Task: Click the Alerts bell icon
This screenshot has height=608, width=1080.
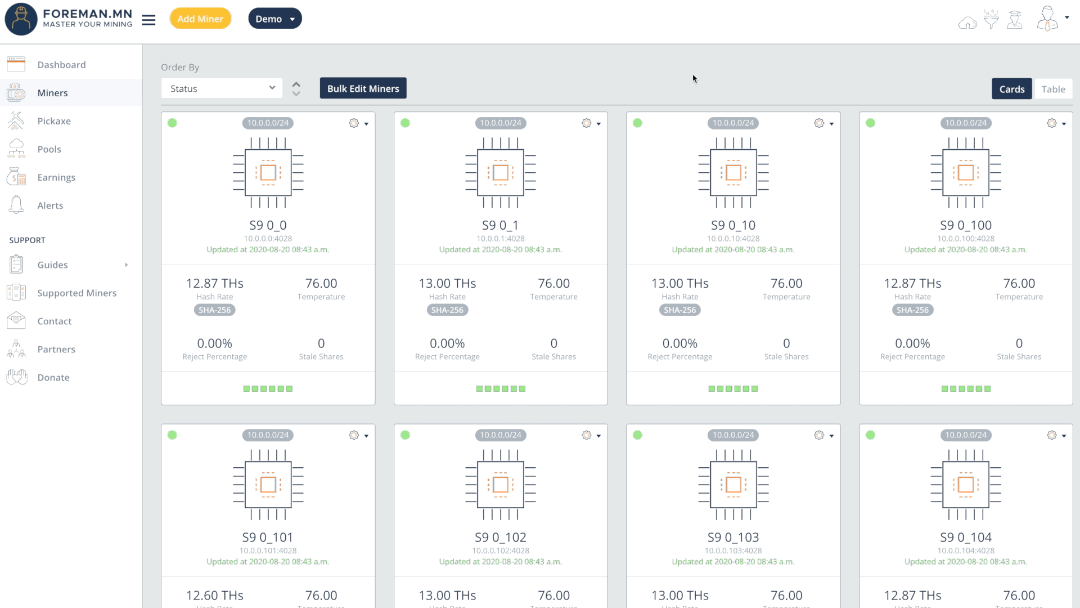Action: [16, 205]
